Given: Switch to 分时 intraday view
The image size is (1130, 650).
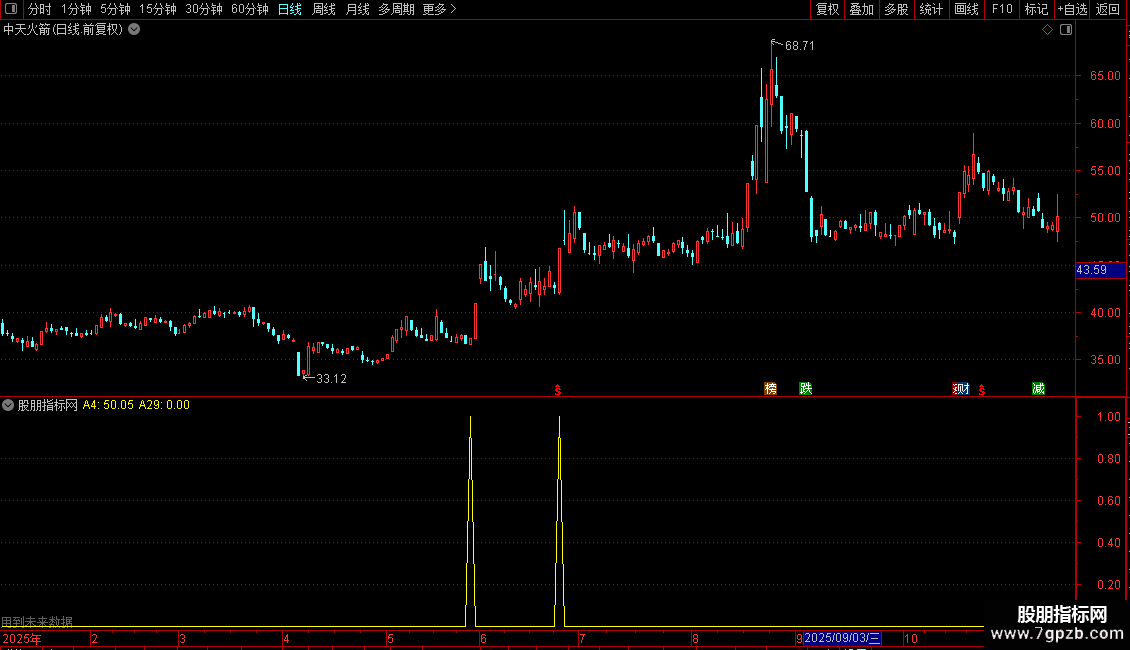Looking at the screenshot, I should [40, 9].
